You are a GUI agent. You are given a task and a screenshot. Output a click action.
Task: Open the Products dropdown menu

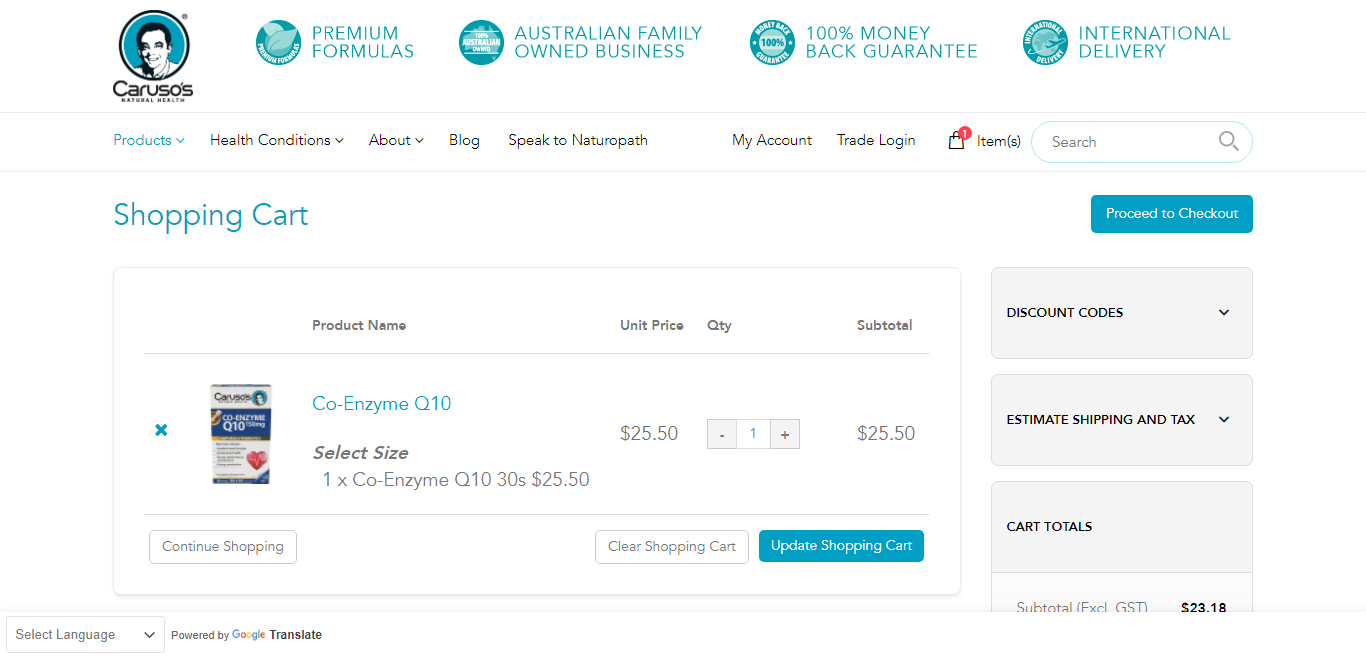pyautogui.click(x=149, y=140)
